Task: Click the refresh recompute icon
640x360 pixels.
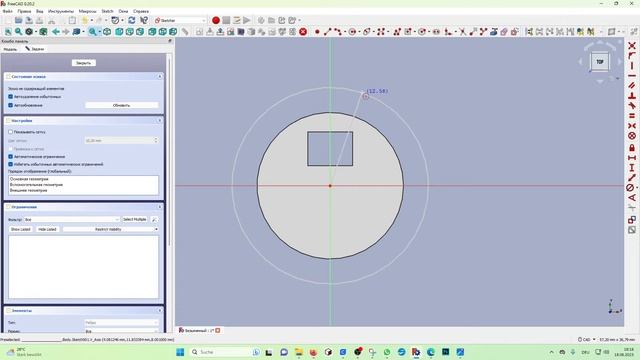Action: 131,20
